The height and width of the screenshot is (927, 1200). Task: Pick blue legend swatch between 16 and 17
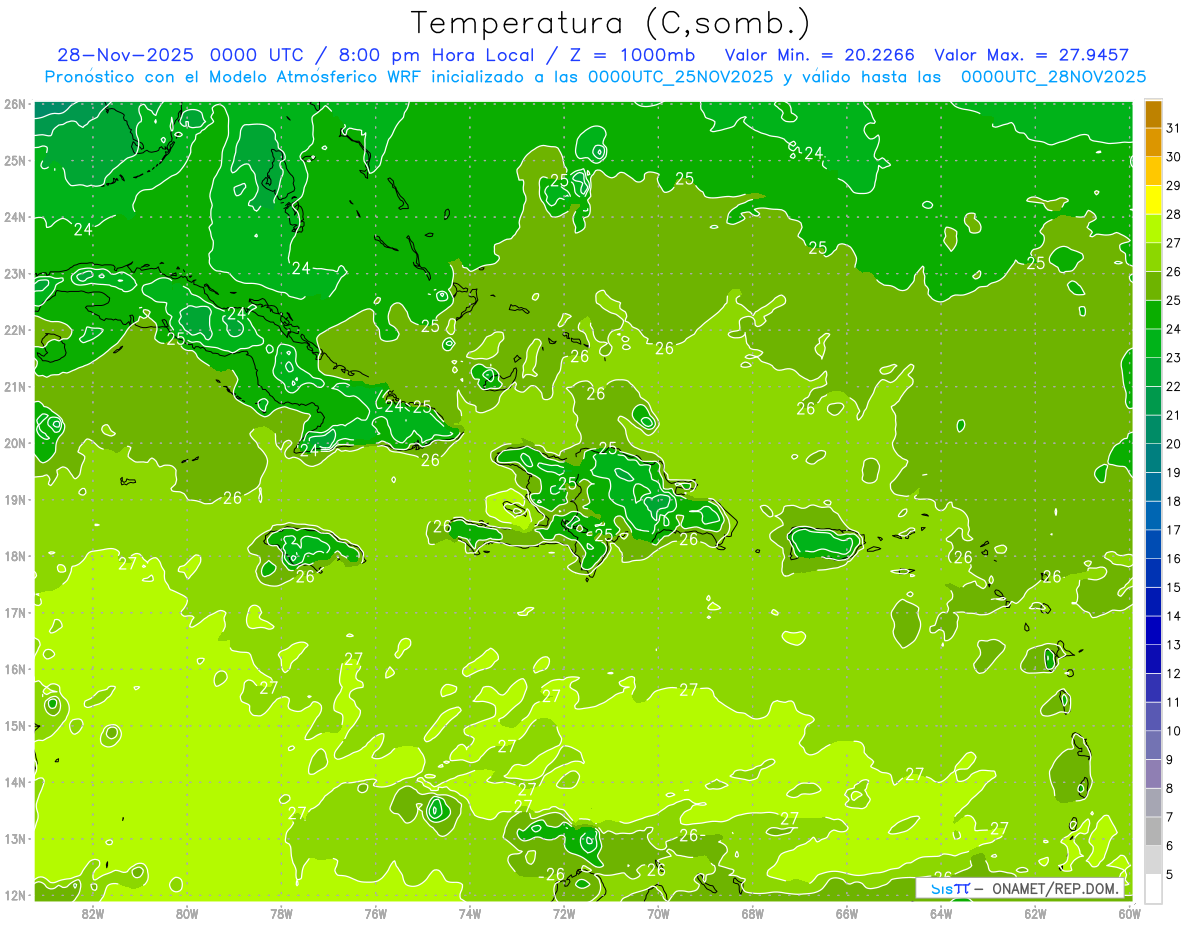click(1153, 544)
